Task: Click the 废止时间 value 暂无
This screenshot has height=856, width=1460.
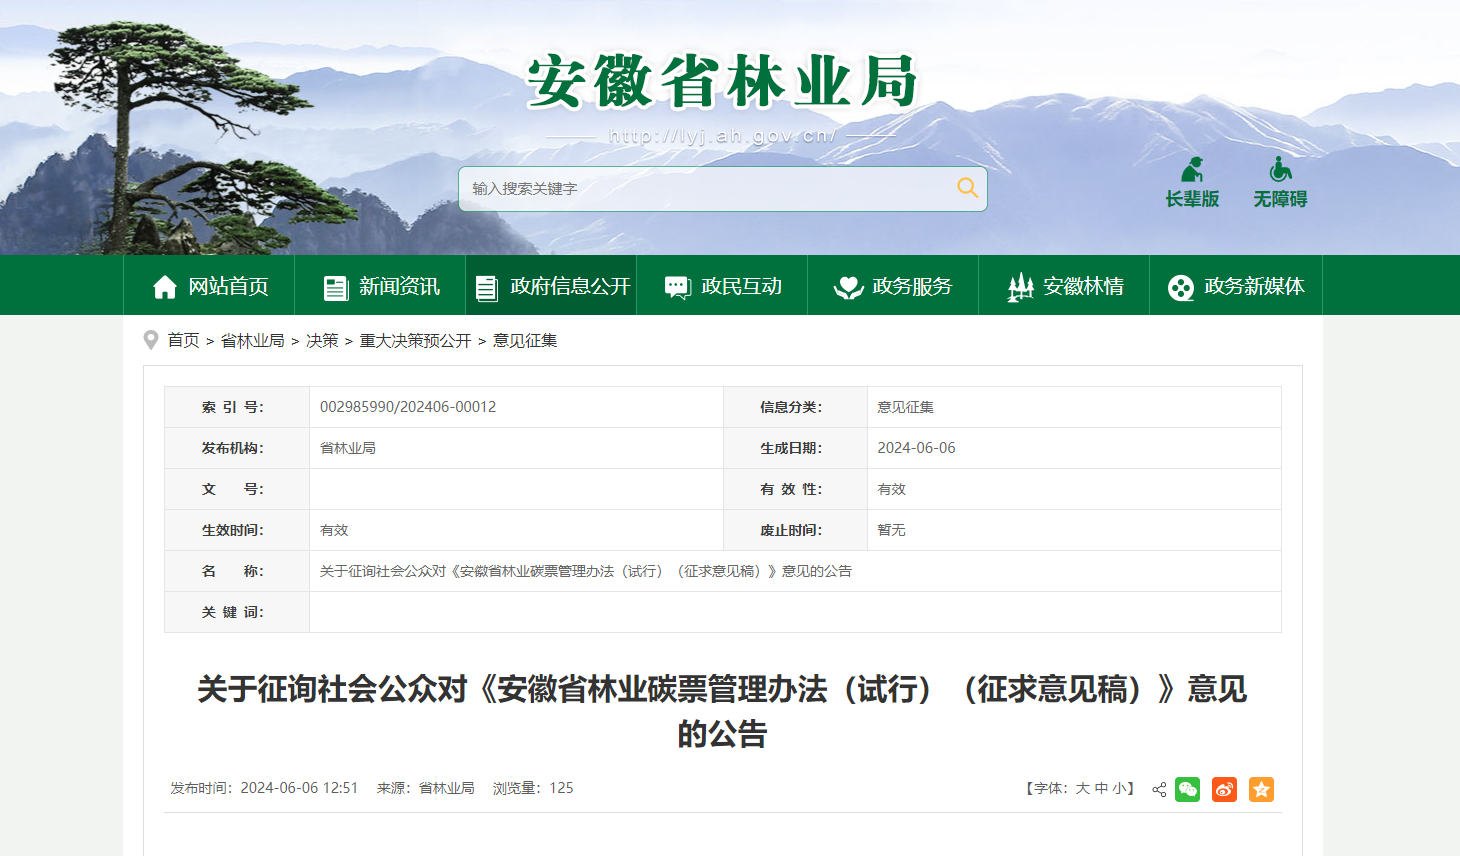Action: [891, 530]
